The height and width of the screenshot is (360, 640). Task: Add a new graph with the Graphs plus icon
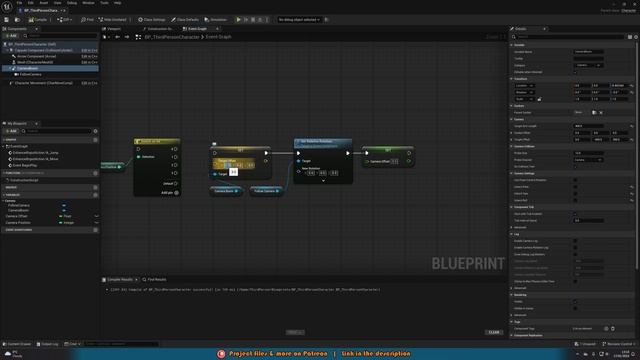tap(96, 140)
